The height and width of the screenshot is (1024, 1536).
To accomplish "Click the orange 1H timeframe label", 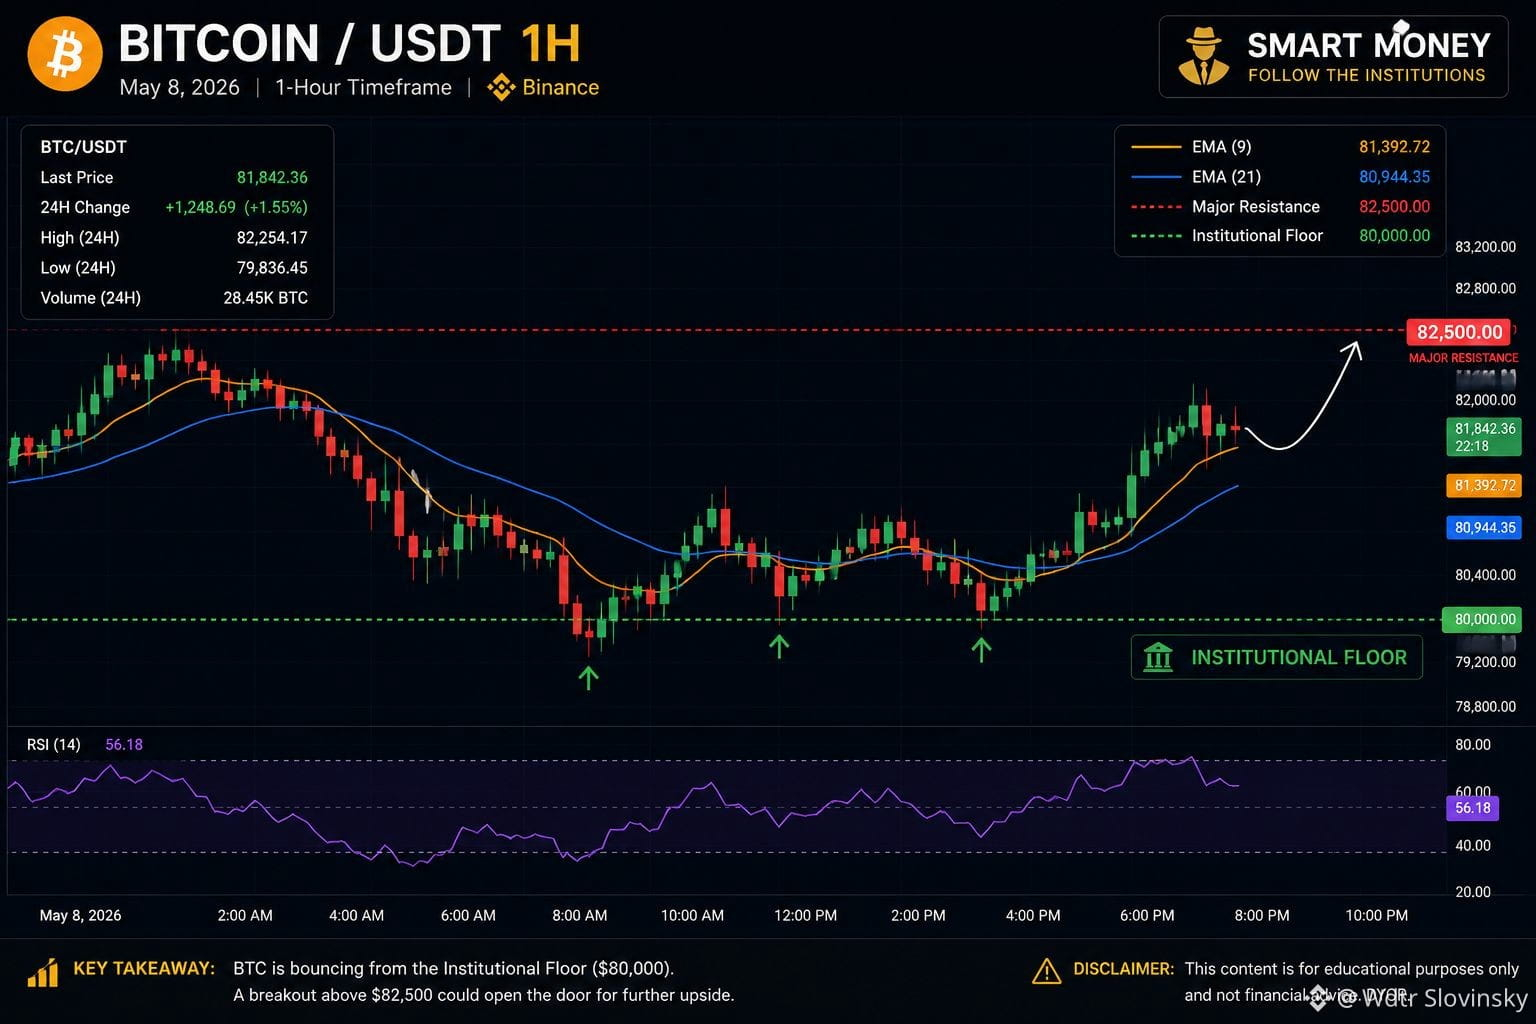I will pos(551,44).
